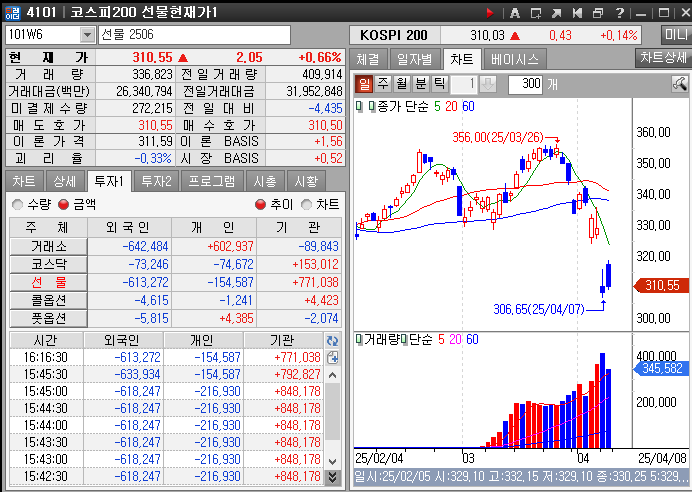Click the 코스닥 row button
The height and width of the screenshot is (492, 692).
49,264
